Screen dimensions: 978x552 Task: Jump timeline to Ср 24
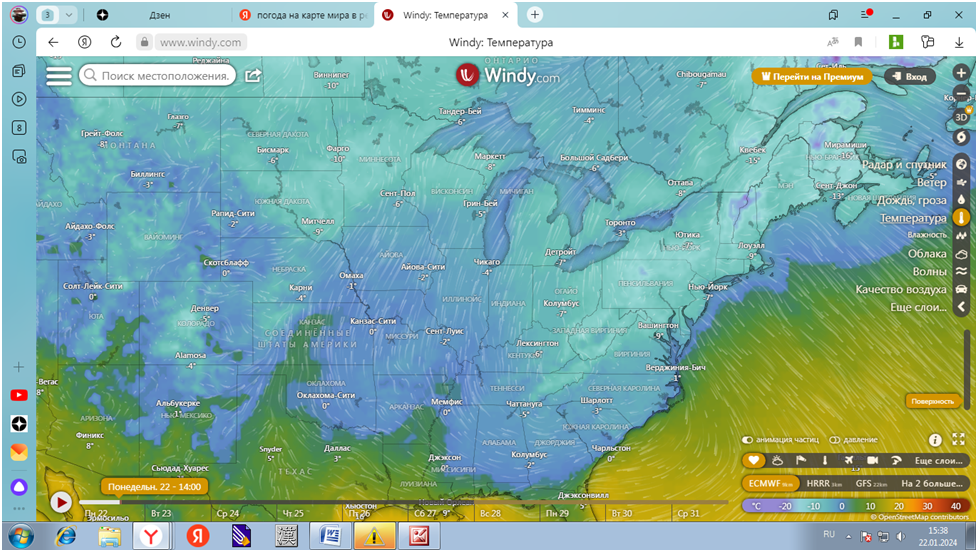(x=228, y=513)
